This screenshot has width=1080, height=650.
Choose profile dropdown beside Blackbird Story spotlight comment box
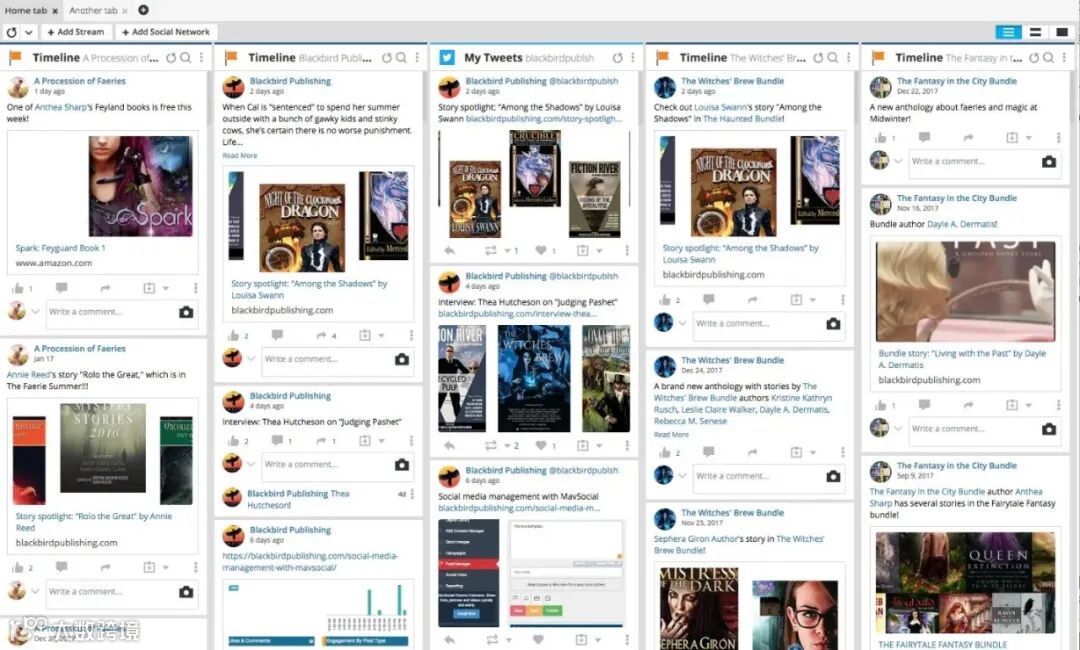click(251, 359)
